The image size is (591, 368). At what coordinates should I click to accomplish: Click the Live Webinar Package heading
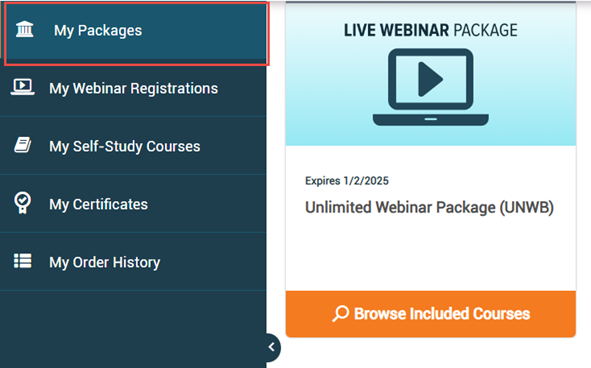coord(430,31)
